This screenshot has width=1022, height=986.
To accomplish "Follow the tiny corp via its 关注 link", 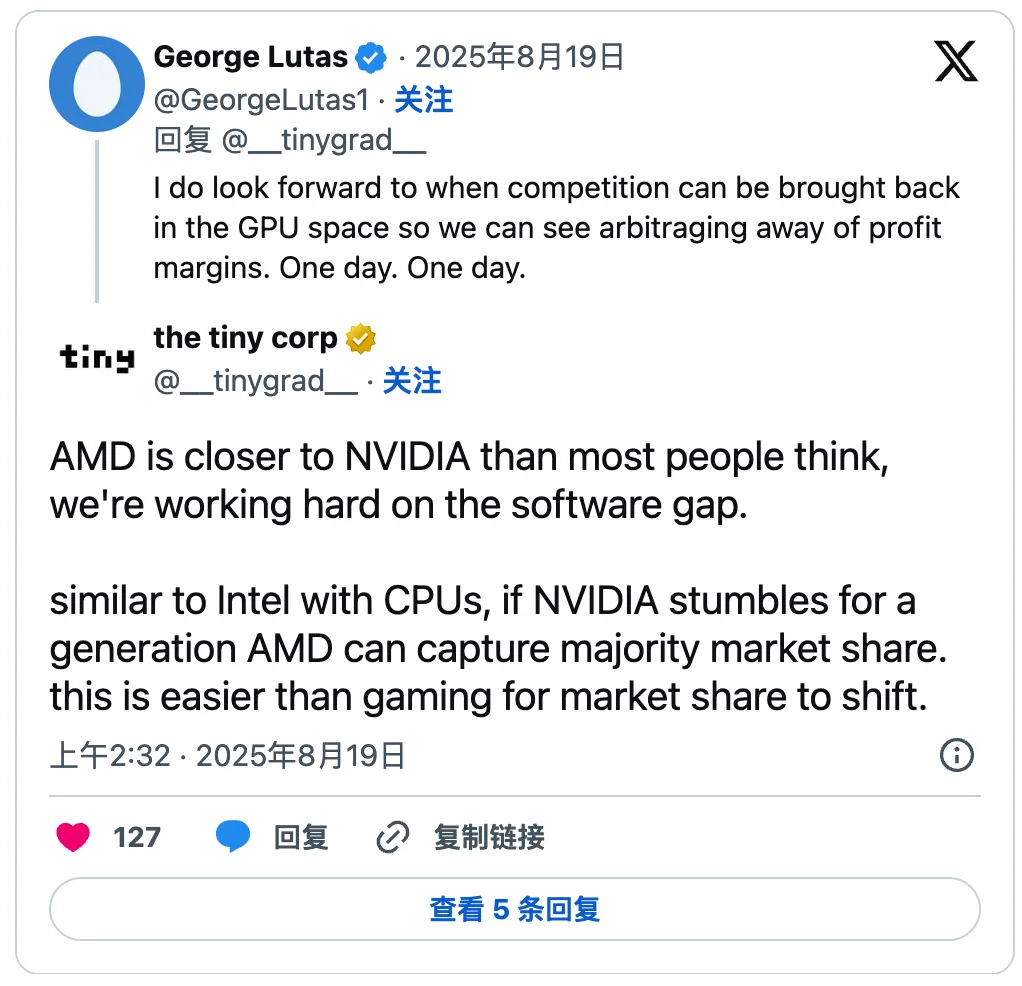I will pos(411,381).
